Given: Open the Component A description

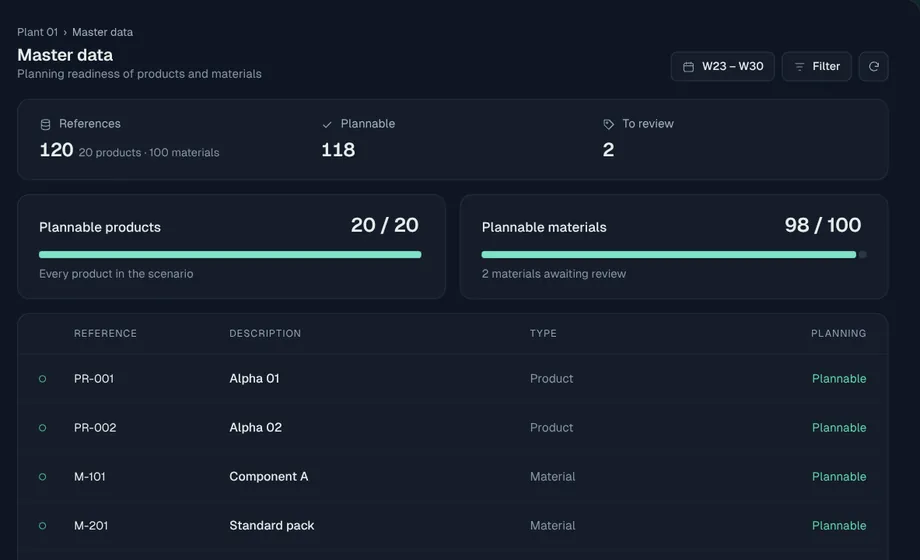Looking at the screenshot, I should tap(269, 477).
